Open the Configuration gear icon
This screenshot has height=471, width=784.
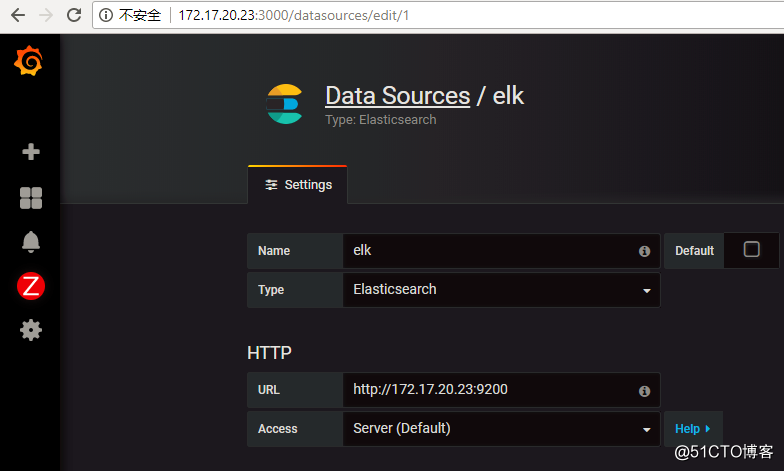(31, 330)
